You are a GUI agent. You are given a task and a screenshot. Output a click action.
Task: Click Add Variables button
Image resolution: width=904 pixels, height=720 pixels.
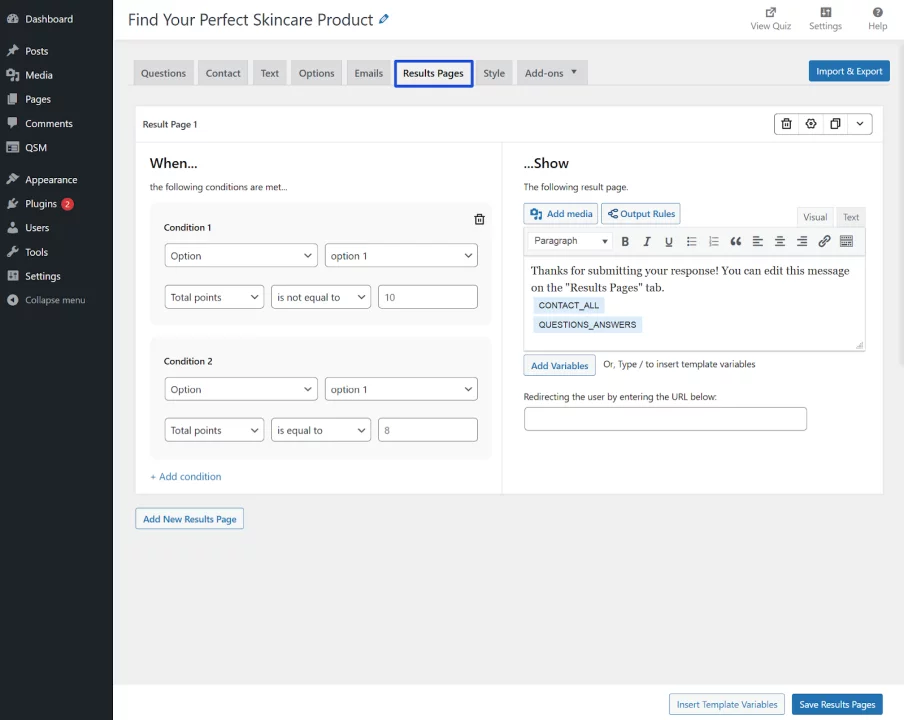pos(559,365)
